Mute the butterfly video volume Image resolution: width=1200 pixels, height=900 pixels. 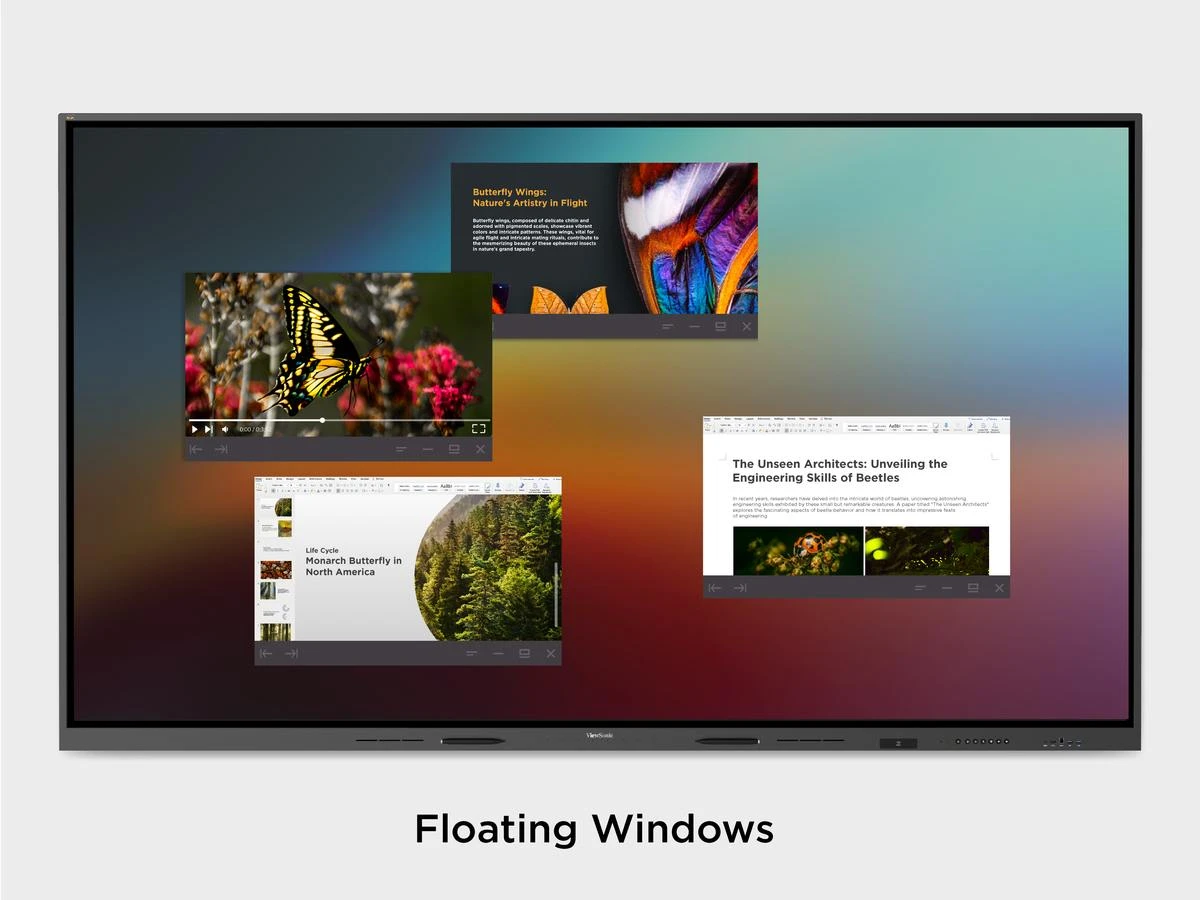(225, 429)
